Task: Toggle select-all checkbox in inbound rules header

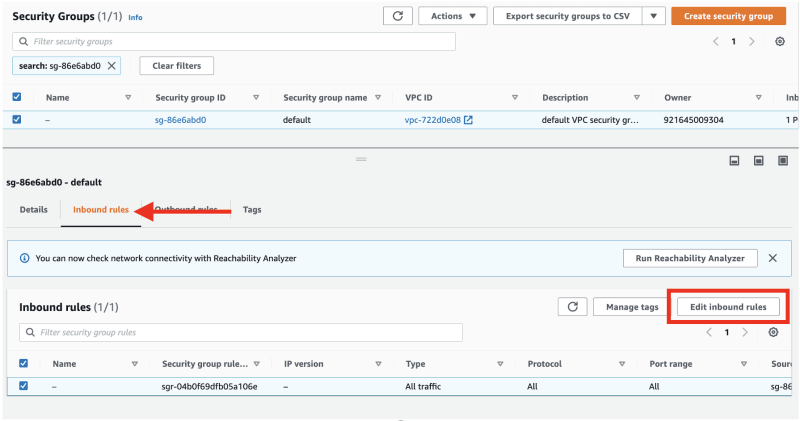Action: coord(23,363)
